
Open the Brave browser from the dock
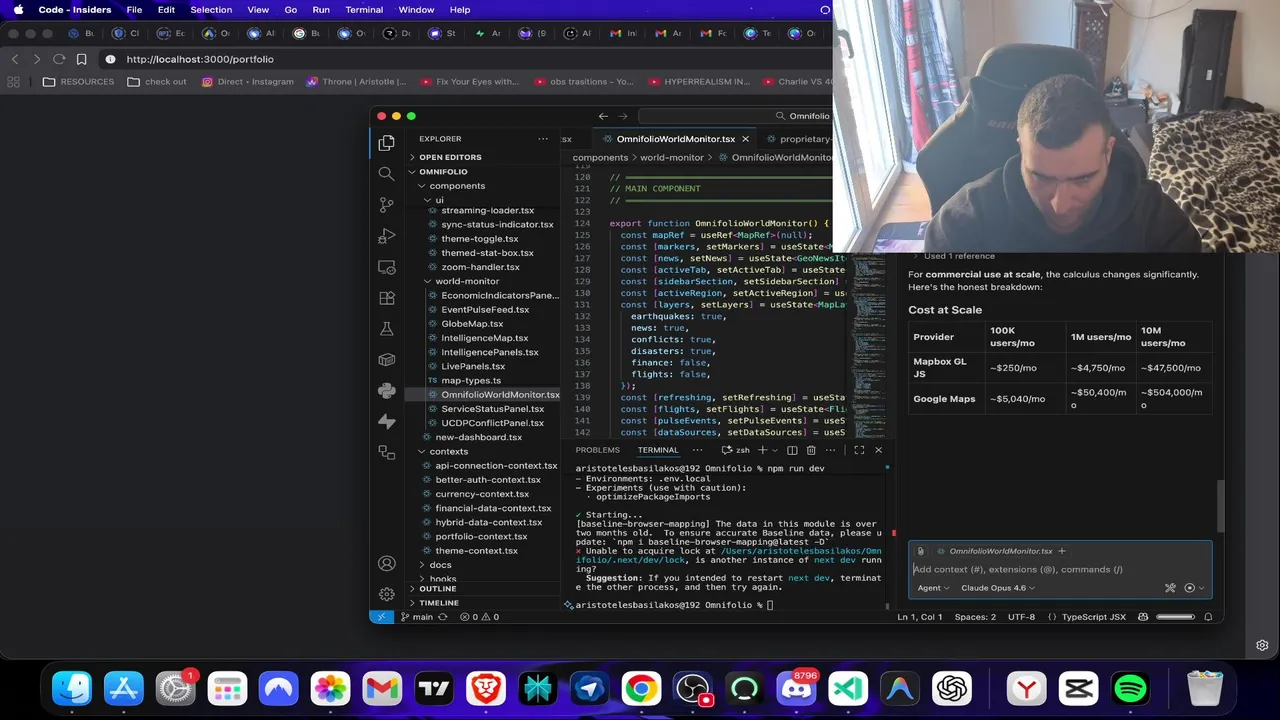(485, 689)
